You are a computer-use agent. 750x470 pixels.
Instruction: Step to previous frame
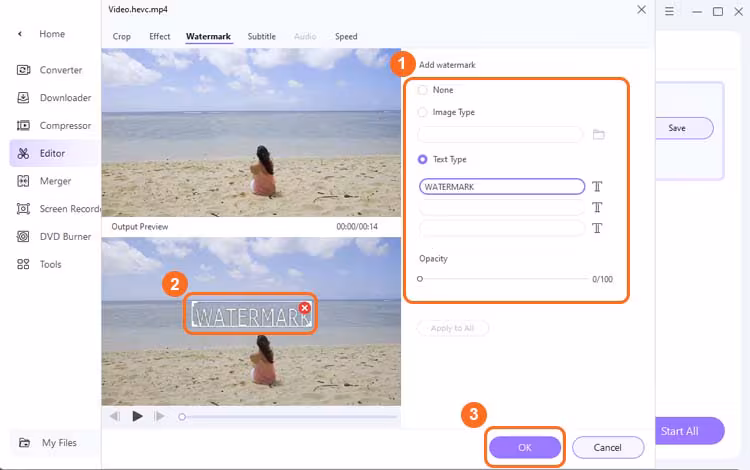click(115, 416)
